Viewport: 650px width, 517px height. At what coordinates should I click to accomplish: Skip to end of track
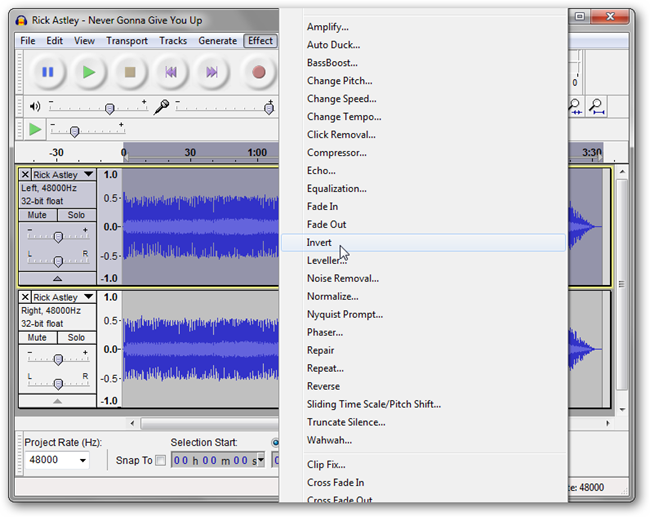point(212,72)
